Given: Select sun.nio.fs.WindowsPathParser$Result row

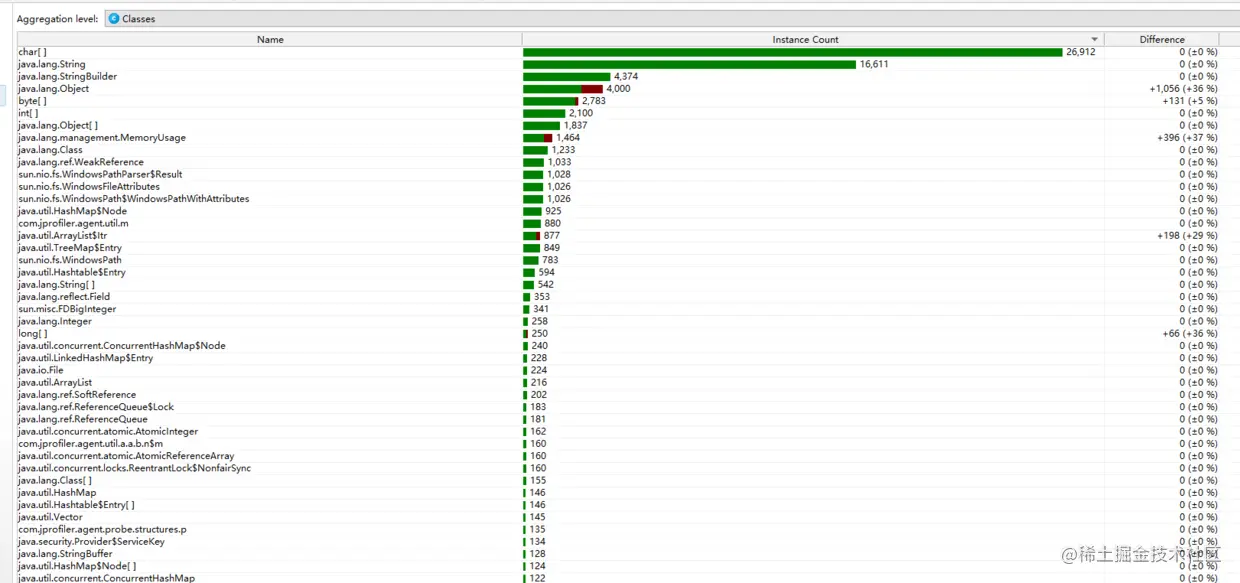Looking at the screenshot, I should 618,174.
